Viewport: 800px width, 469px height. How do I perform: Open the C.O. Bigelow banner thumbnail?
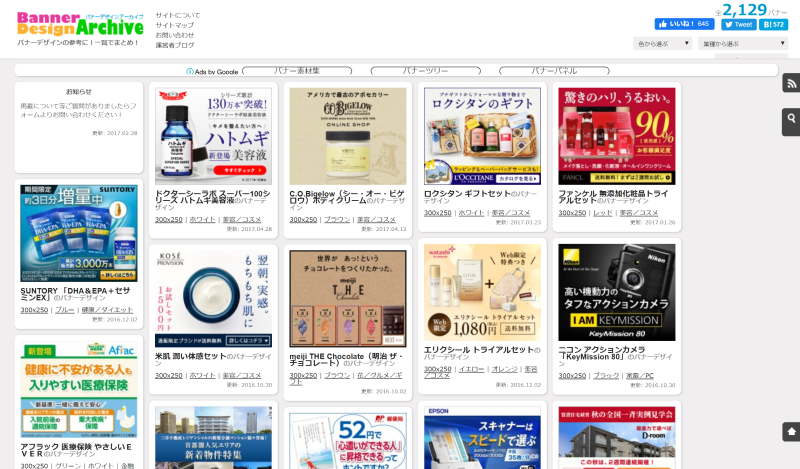click(348, 136)
